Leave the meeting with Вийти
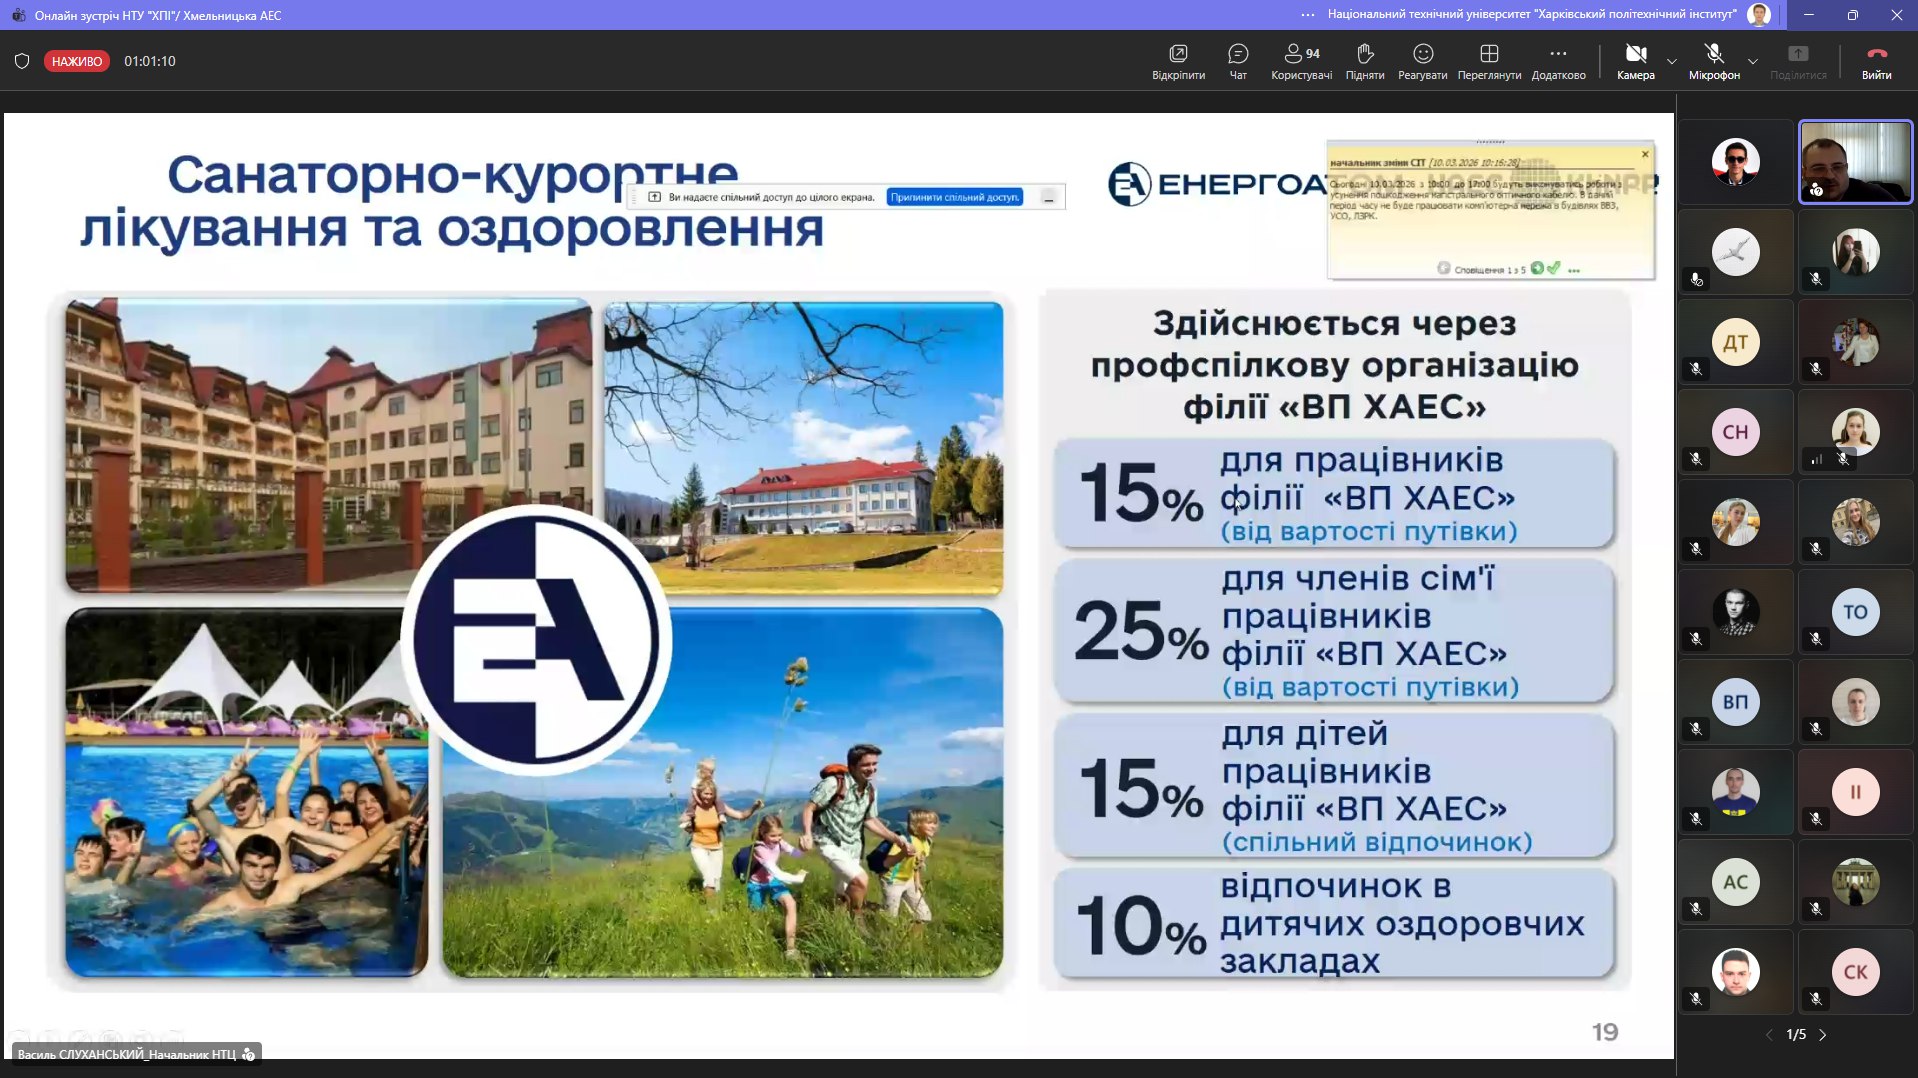The image size is (1918, 1078). 1876,61
